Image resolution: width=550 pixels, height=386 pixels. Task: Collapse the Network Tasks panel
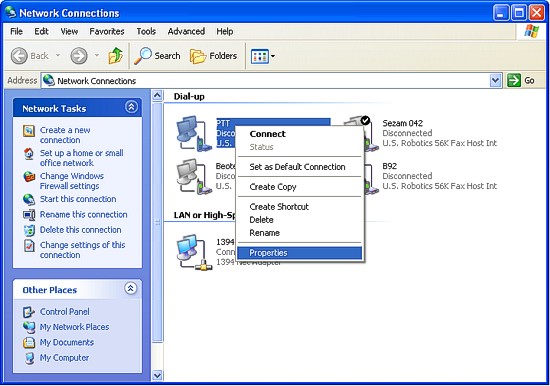[x=131, y=107]
